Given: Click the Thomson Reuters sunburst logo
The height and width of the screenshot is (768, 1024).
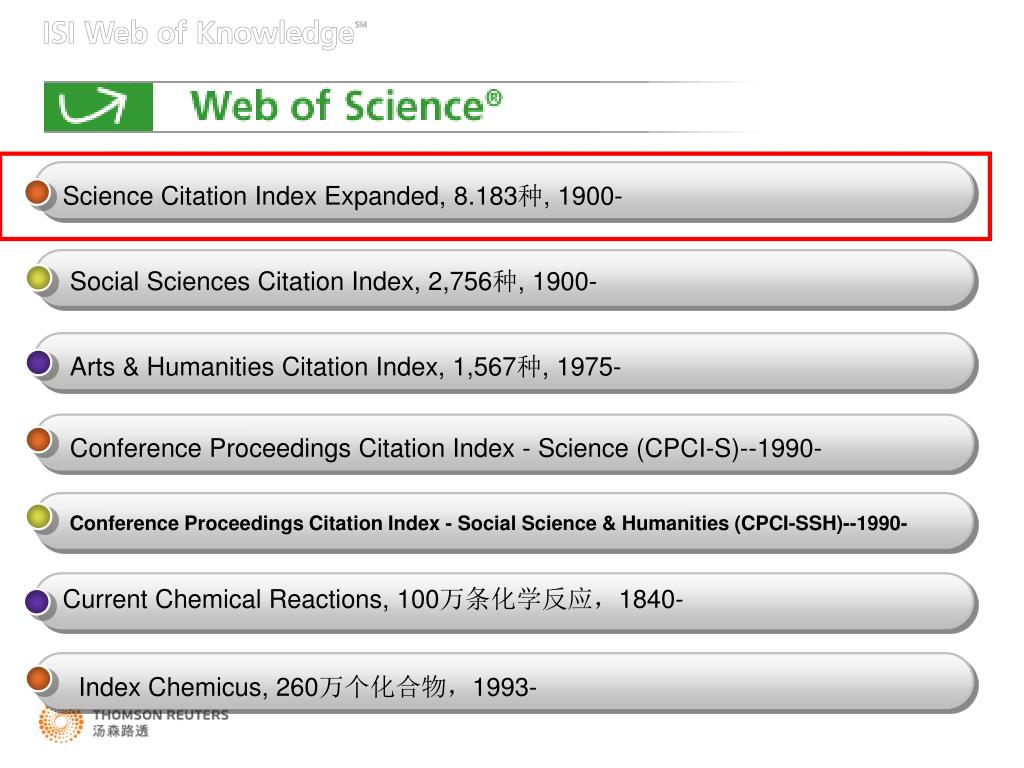Looking at the screenshot, I should [61, 724].
